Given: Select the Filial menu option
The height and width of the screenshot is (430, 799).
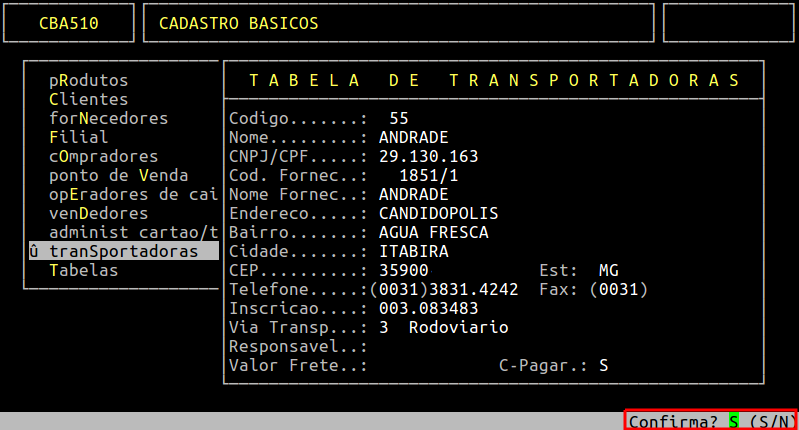Looking at the screenshot, I should point(78,137).
